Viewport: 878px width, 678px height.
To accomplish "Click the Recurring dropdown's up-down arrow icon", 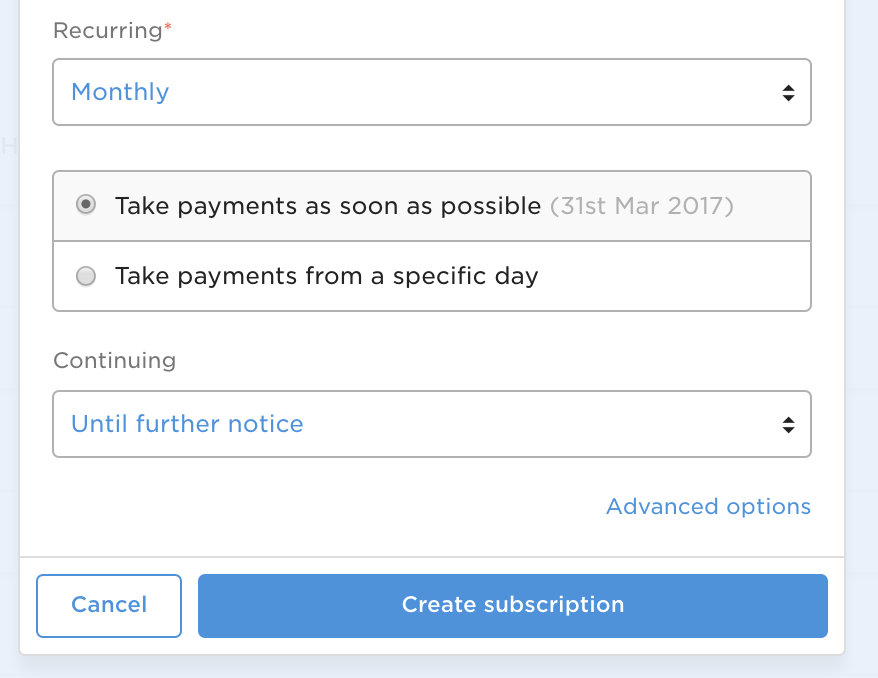I will 788,93.
